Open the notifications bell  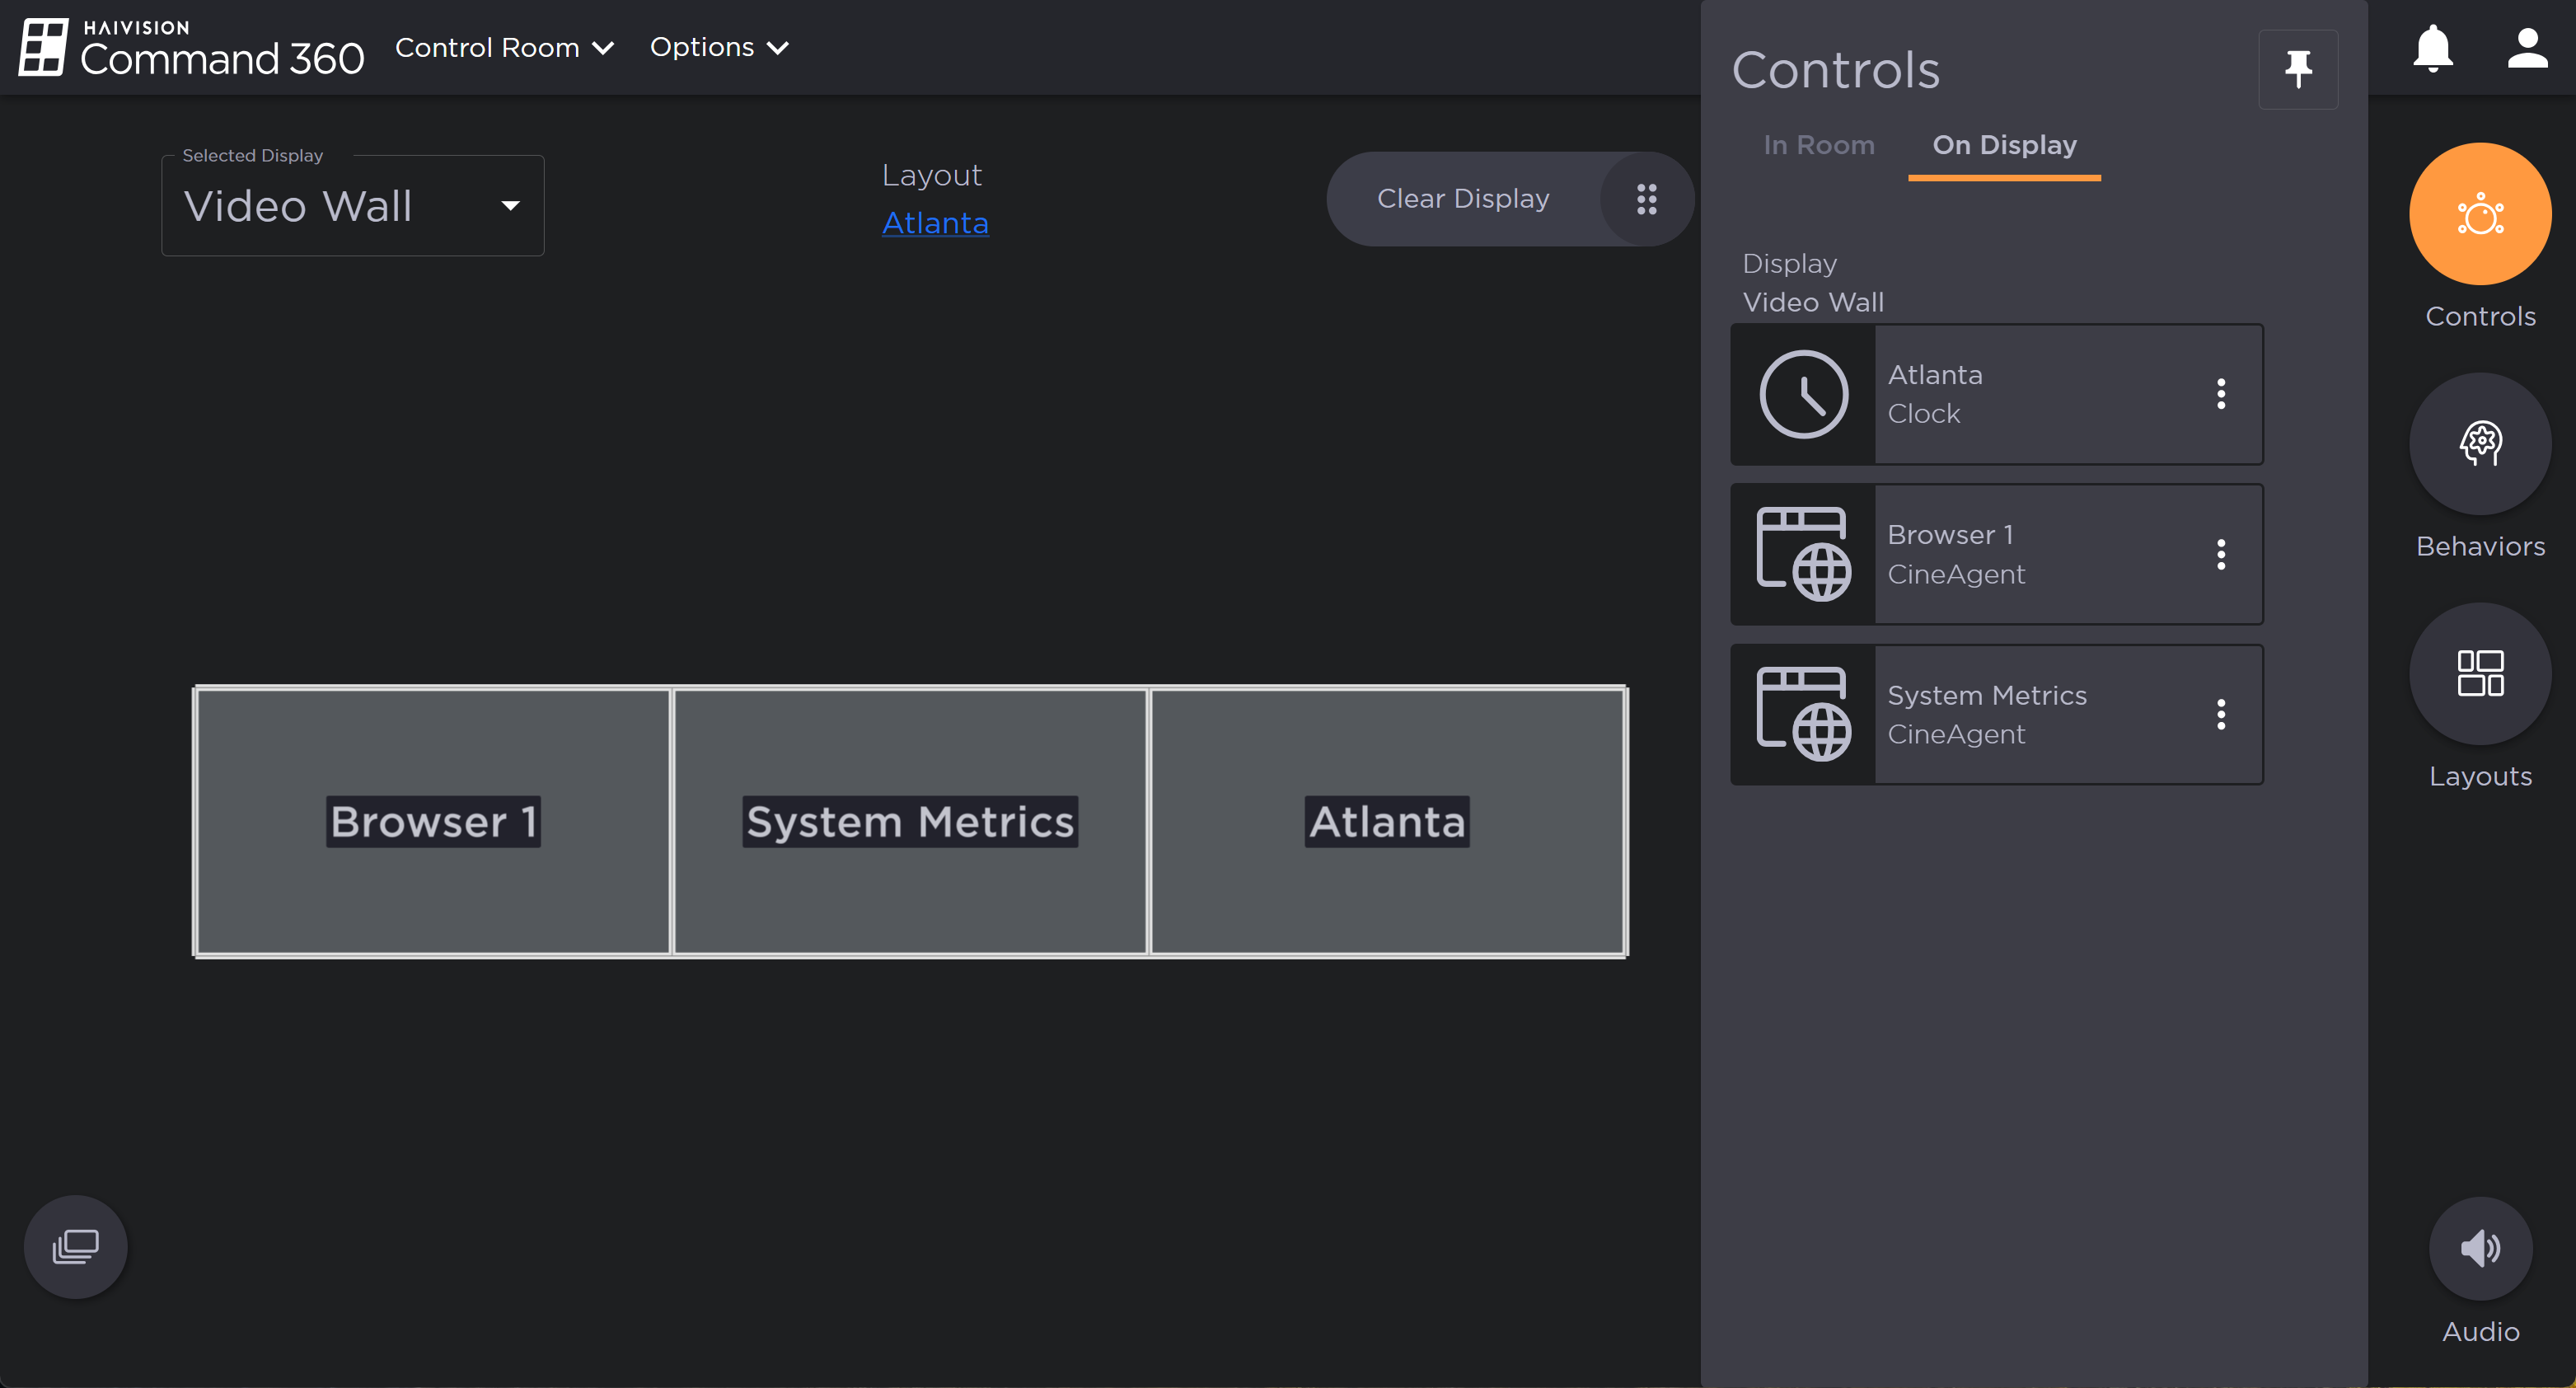tap(2432, 47)
